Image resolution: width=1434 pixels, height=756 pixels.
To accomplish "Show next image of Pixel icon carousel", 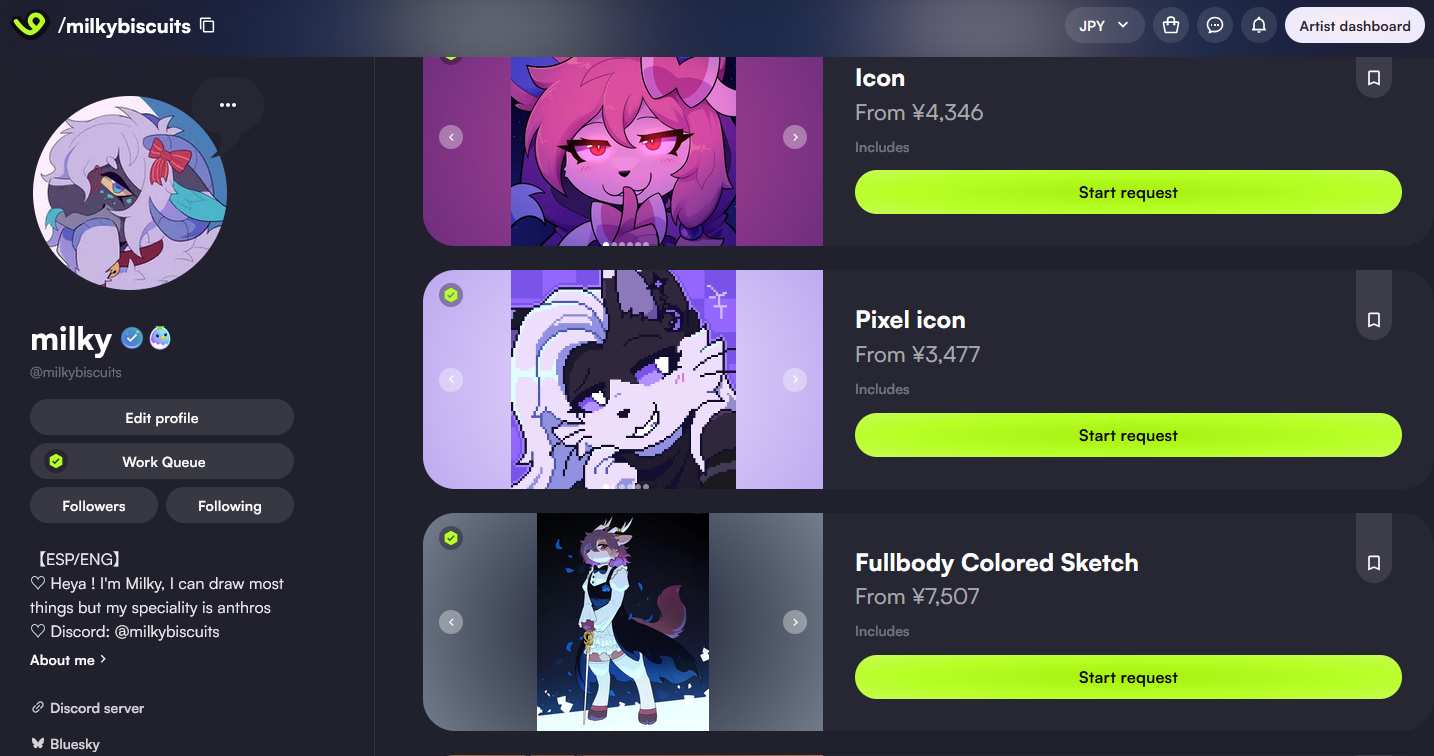I will point(795,380).
